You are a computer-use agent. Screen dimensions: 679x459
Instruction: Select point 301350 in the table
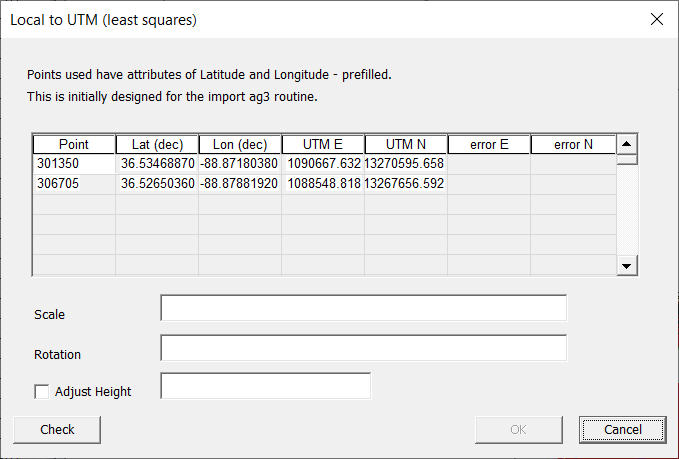point(74,164)
